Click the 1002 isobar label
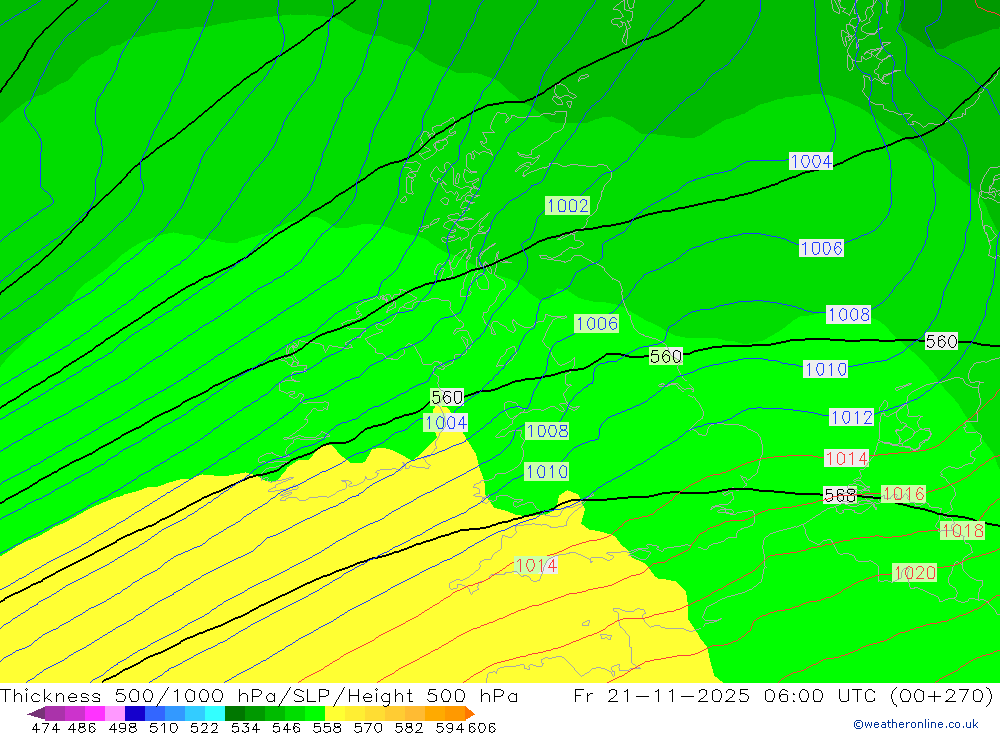Screen dimensions: 1000x733 (568, 205)
